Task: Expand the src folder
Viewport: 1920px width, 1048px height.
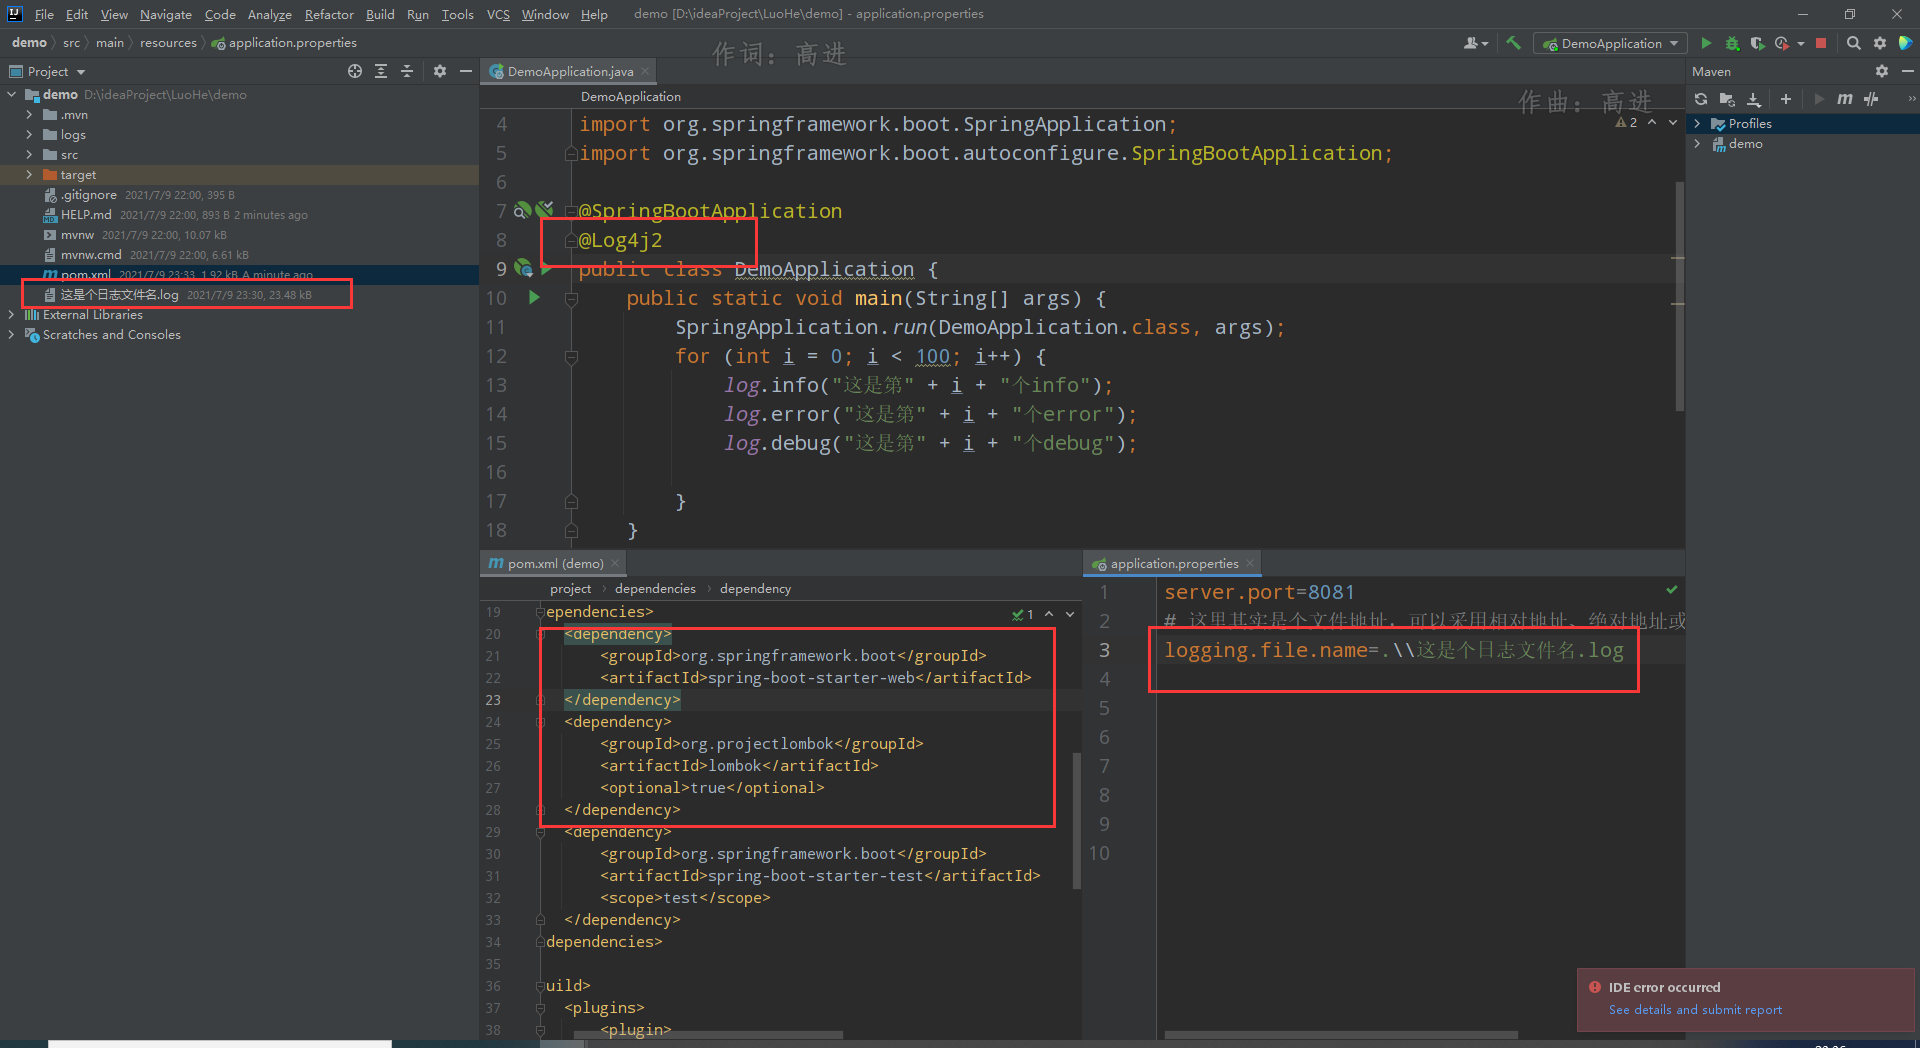Action: coord(29,154)
